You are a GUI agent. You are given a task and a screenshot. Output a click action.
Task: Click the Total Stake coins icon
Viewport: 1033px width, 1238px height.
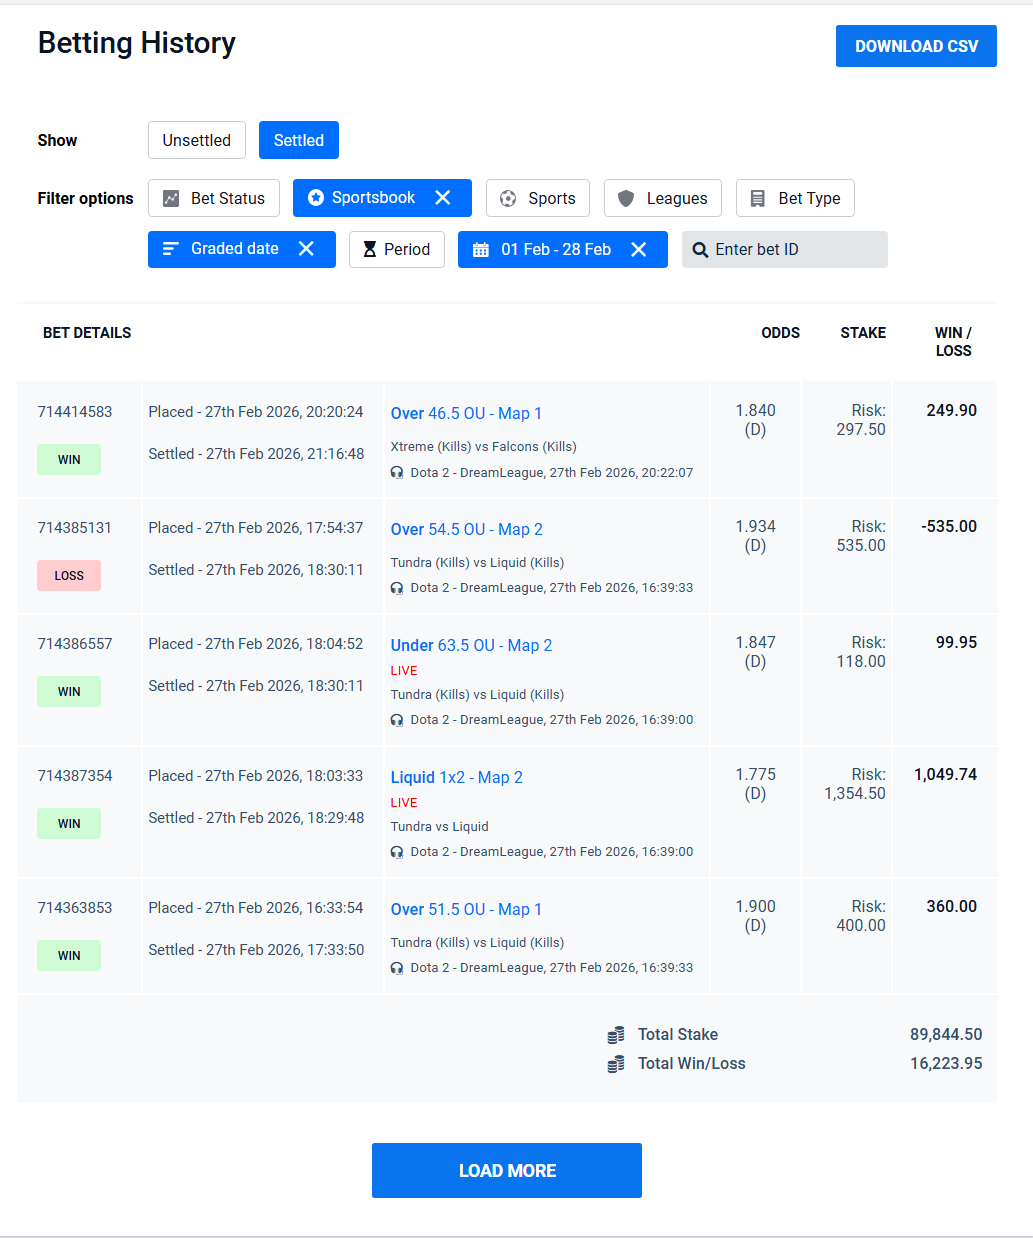click(616, 1035)
